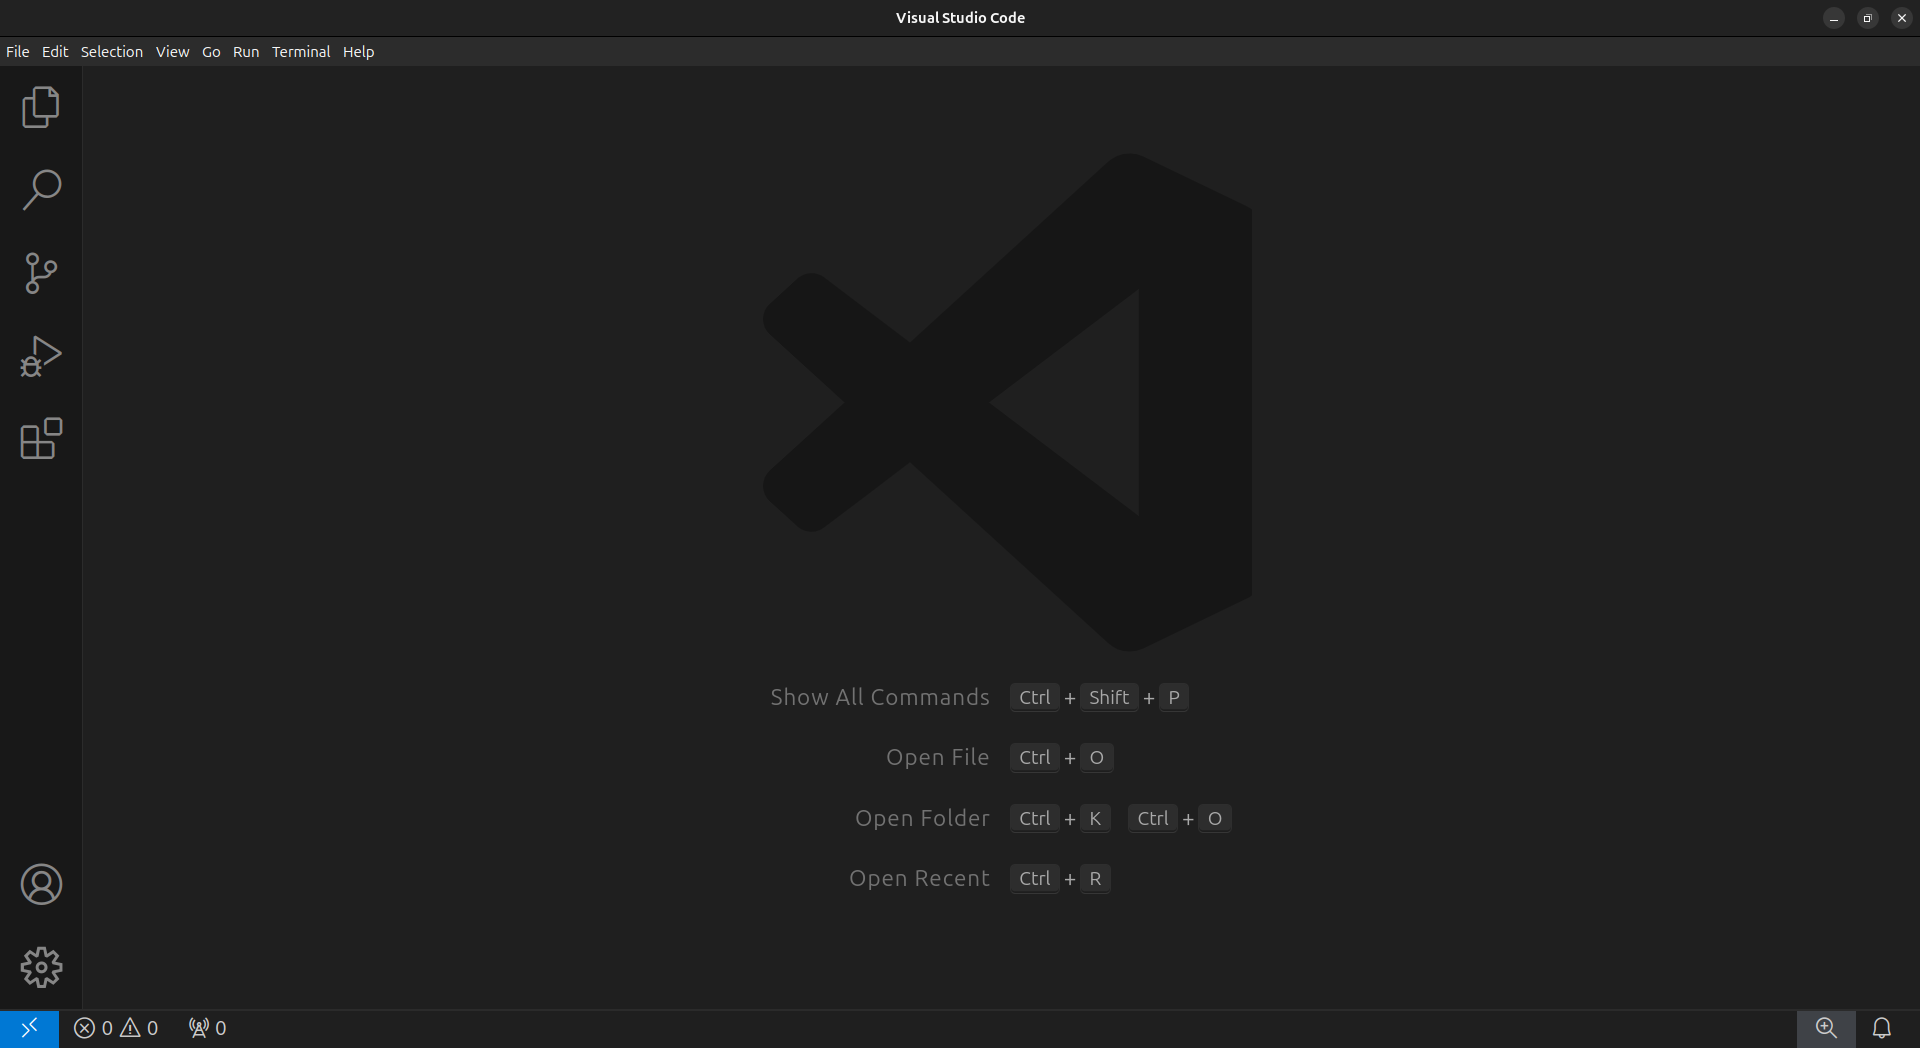Open the Search view icon
This screenshot has width=1920, height=1048.
[41, 190]
